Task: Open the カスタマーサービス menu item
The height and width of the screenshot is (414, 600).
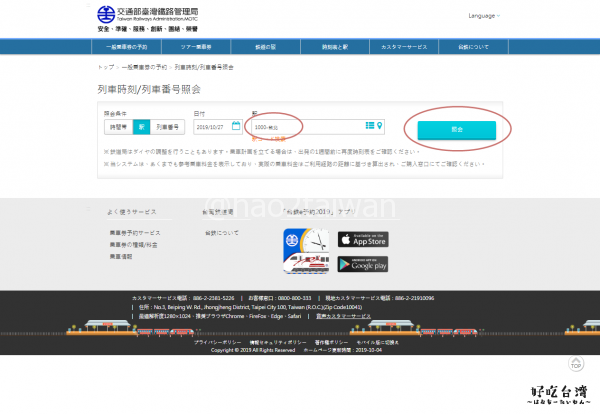Action: point(406,47)
